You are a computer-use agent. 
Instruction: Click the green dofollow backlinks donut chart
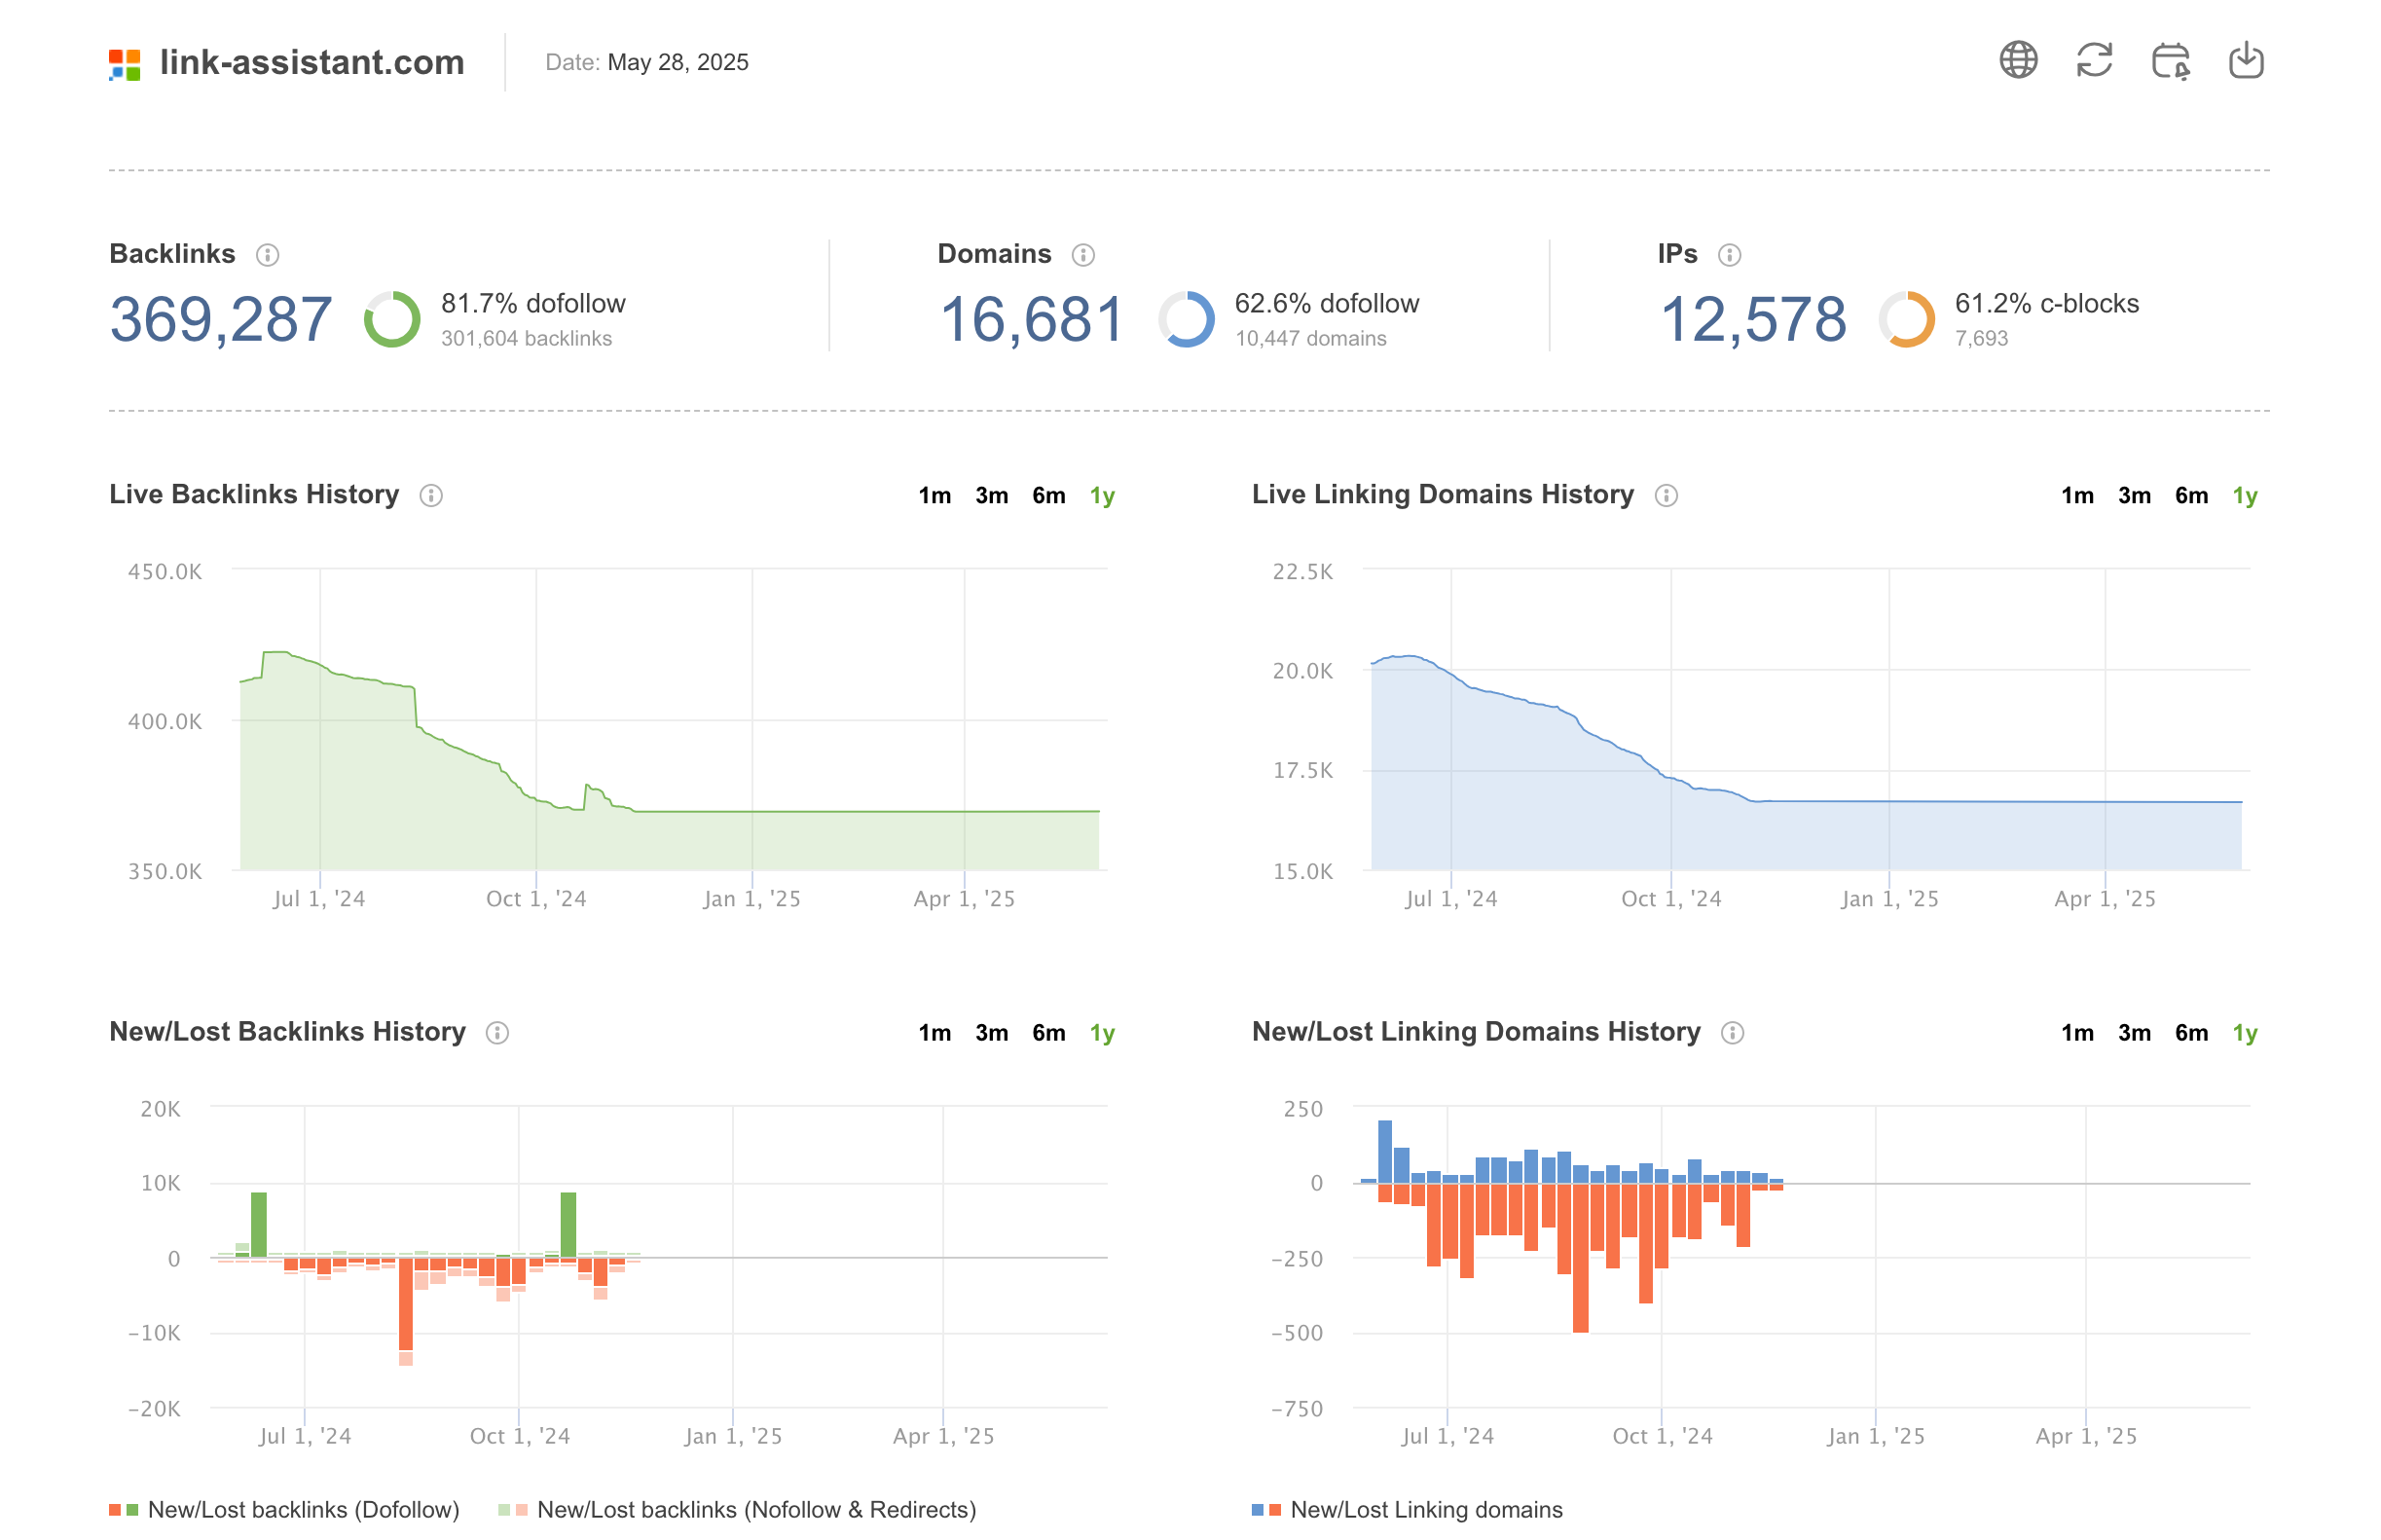tap(391, 319)
